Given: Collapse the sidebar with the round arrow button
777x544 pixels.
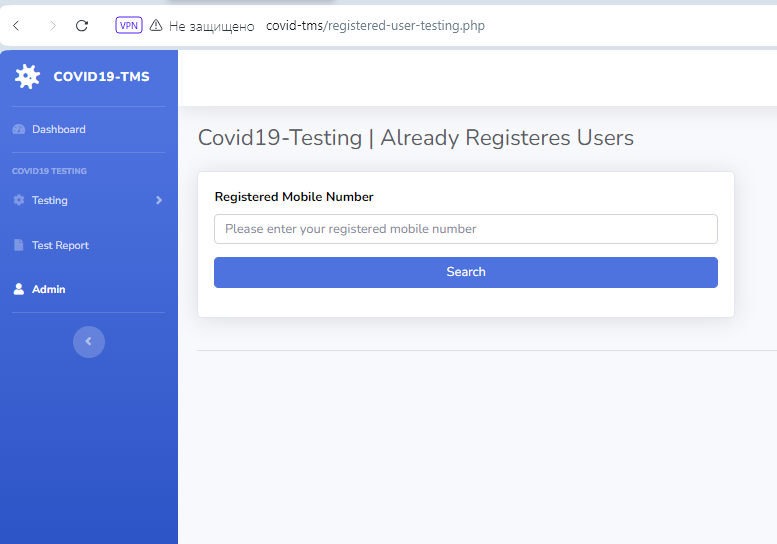Looking at the screenshot, I should pos(89,342).
